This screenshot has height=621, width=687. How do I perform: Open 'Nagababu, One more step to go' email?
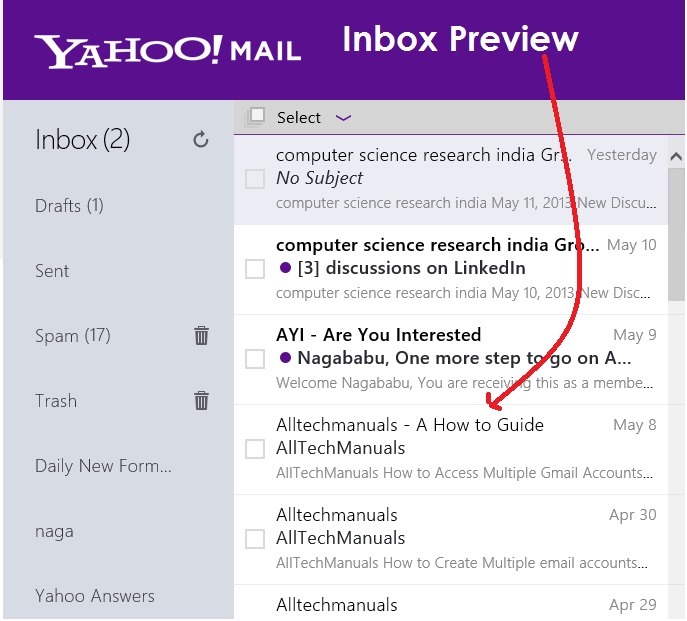pos(451,359)
